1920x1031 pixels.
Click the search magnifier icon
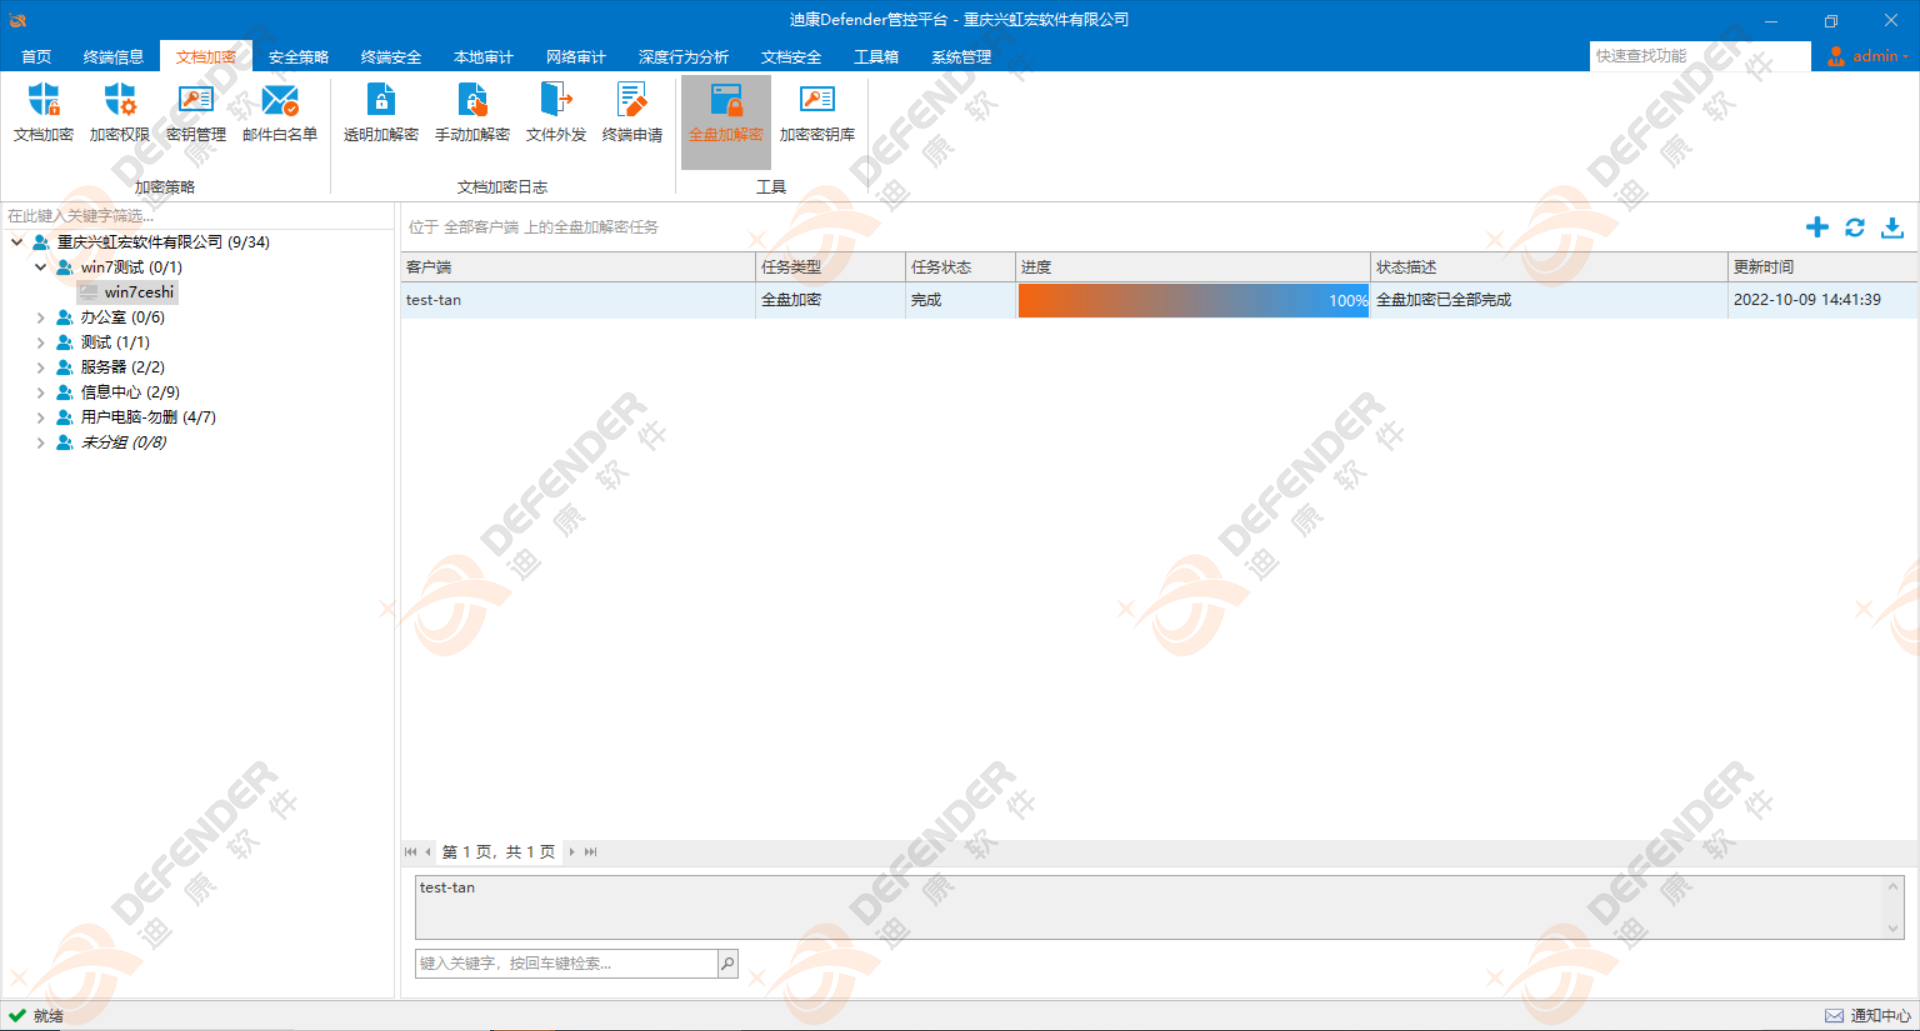728,963
